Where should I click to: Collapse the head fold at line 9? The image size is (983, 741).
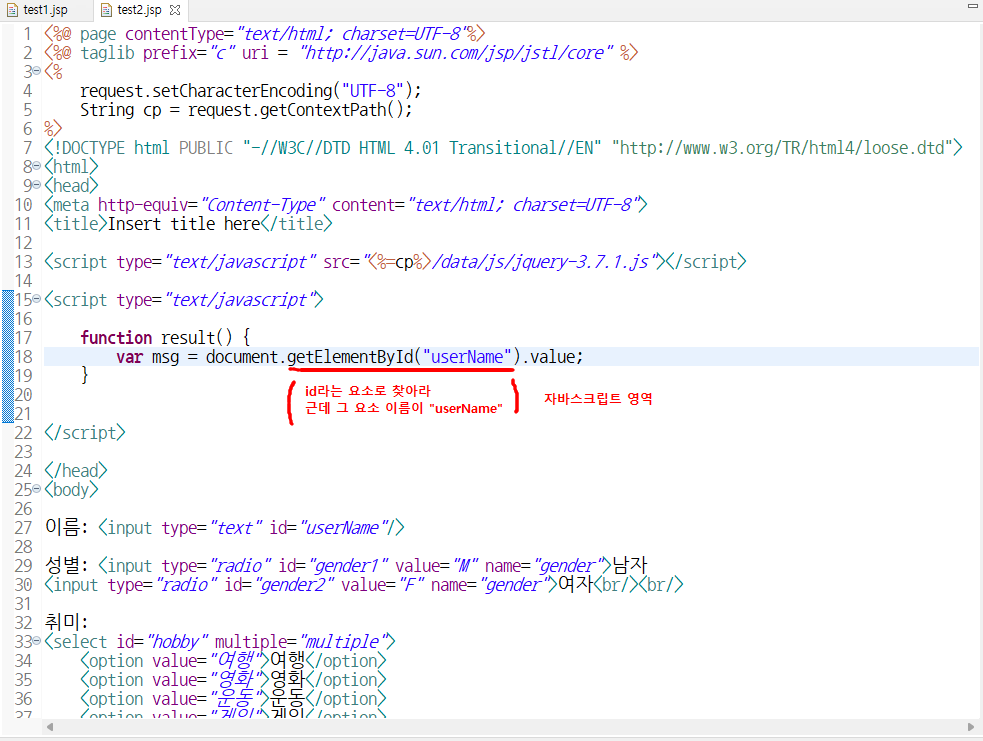coord(36,185)
